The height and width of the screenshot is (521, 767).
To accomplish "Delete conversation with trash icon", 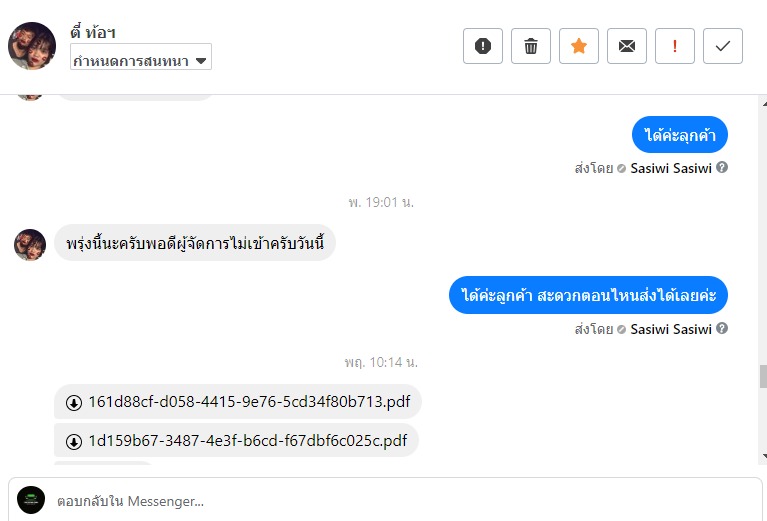I will pyautogui.click(x=531, y=46).
